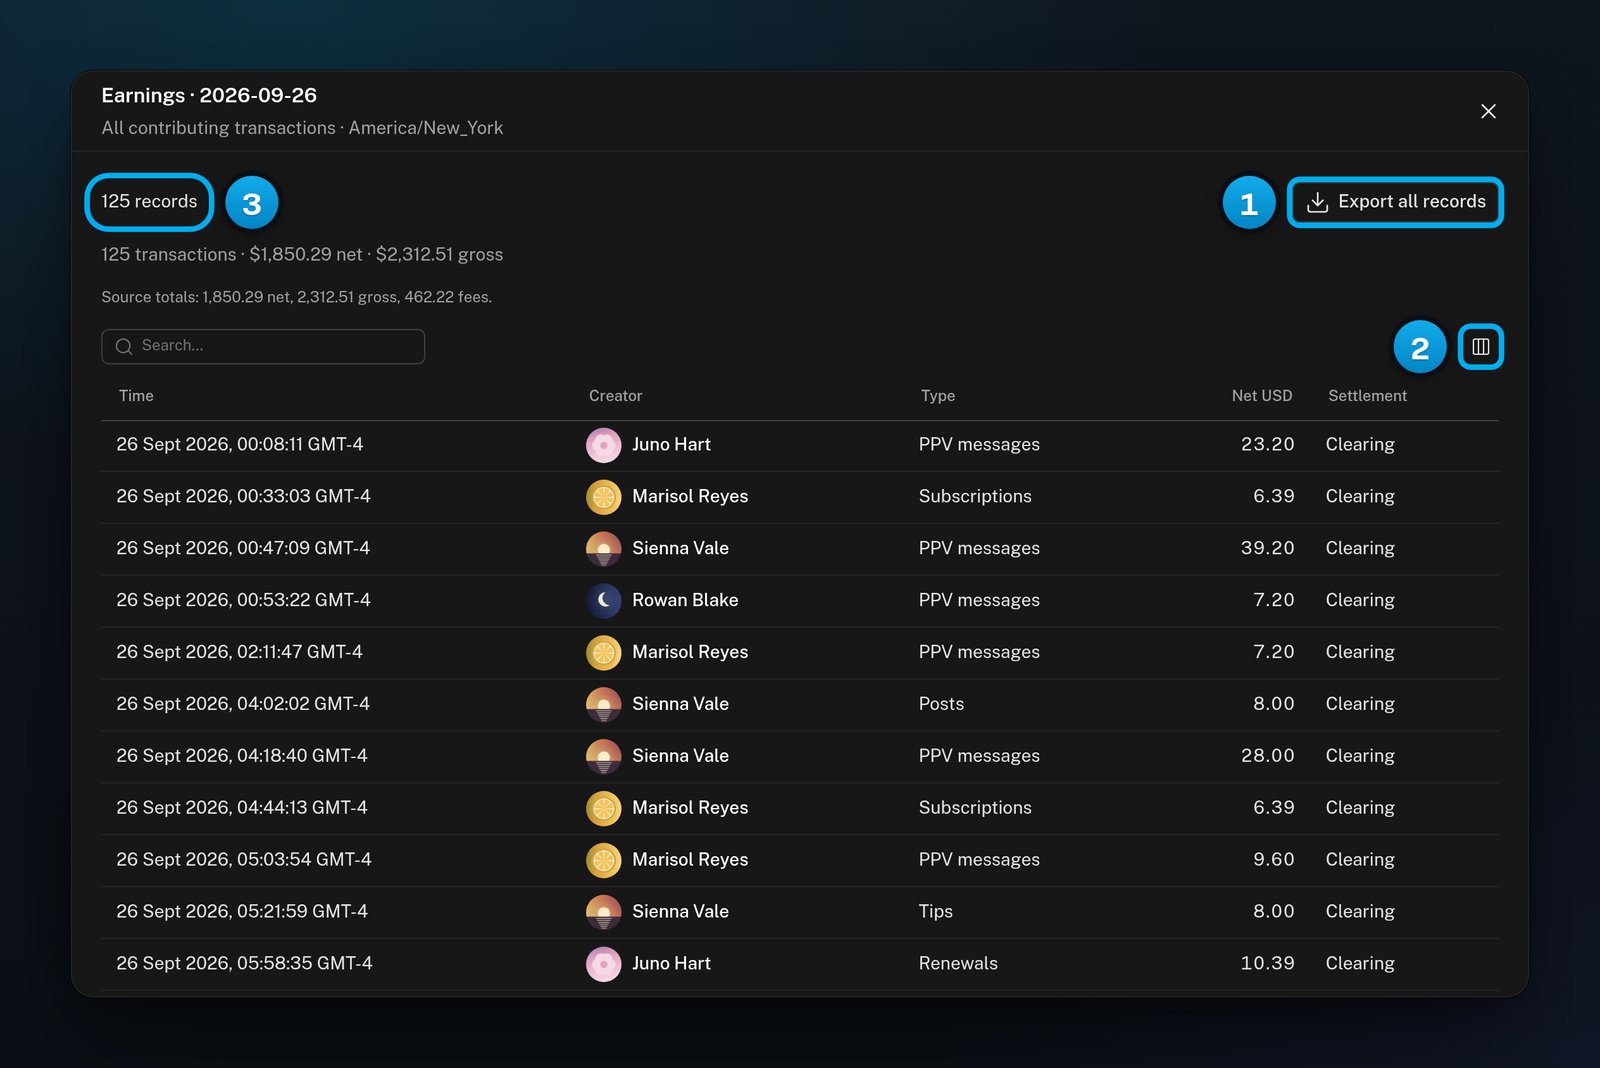Click Rowan Blake moon avatar
Viewport: 1600px width, 1068px height.
point(603,601)
